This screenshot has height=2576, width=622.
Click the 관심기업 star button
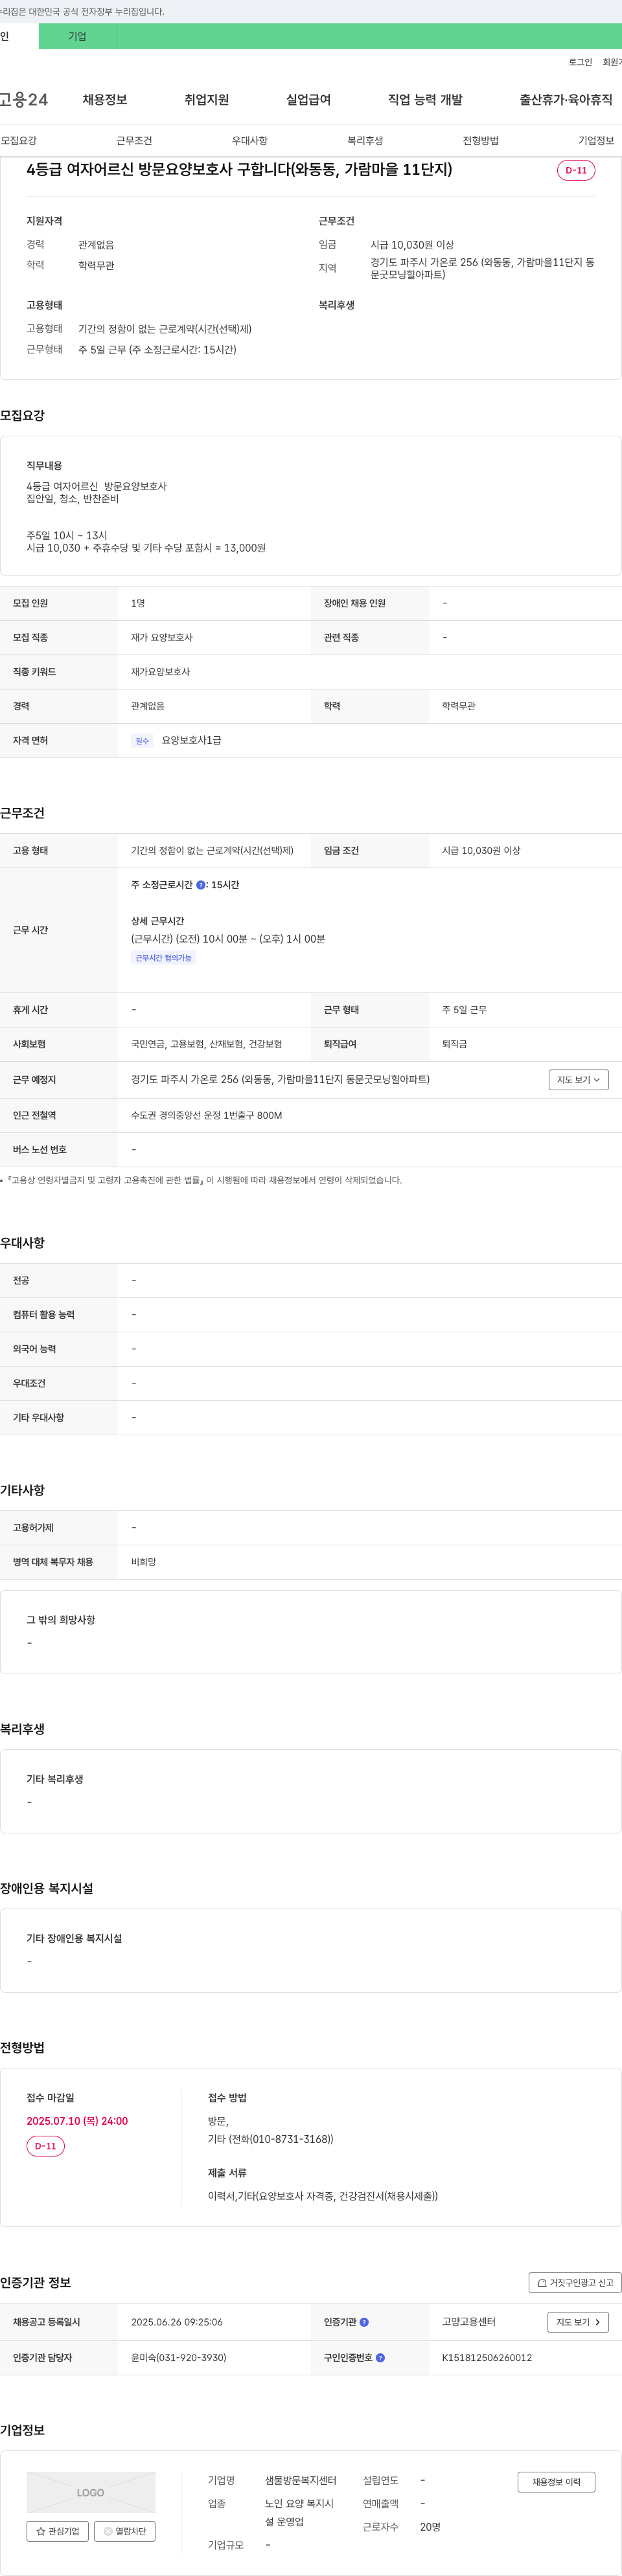point(57,2531)
